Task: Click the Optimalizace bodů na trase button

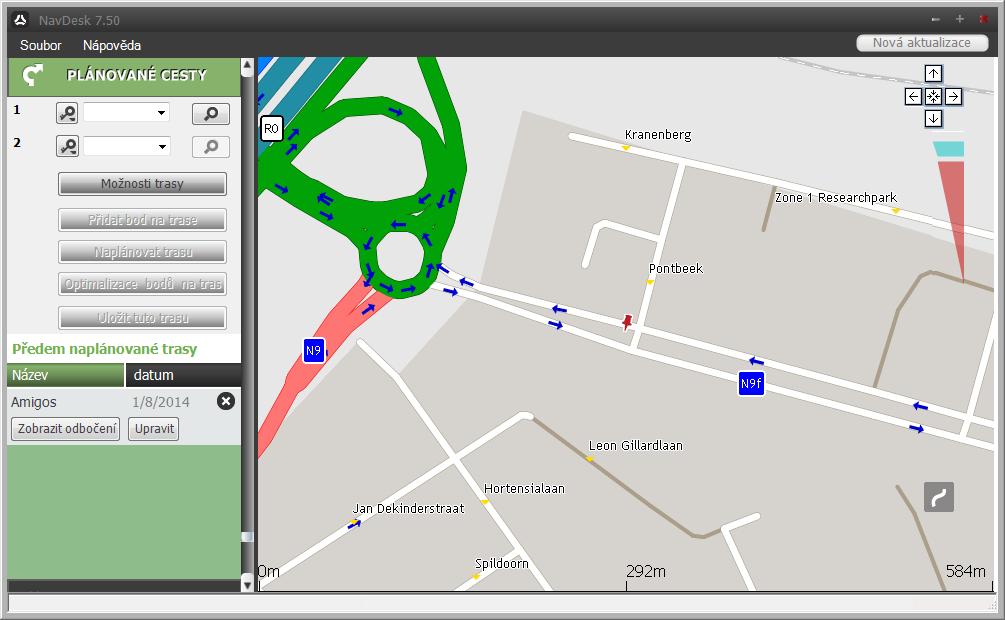Action: tap(142, 284)
